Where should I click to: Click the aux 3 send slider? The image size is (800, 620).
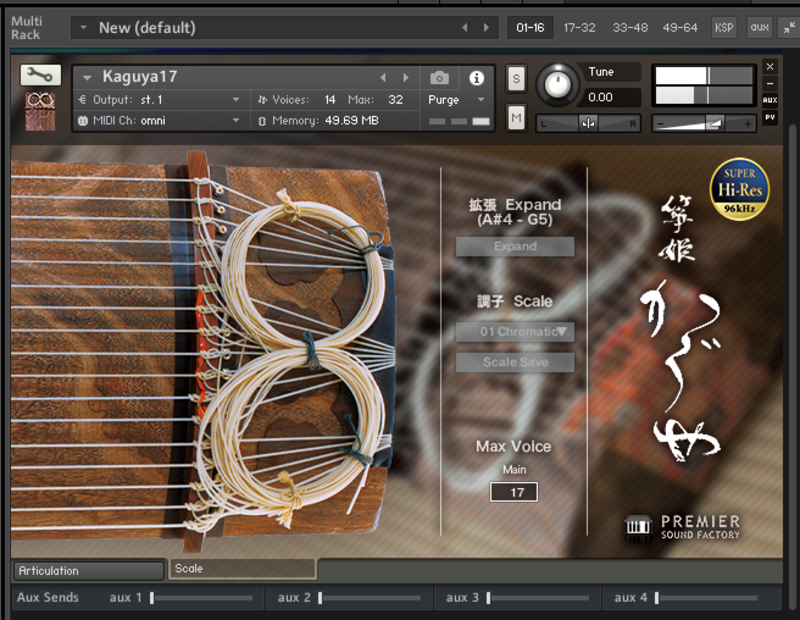coord(488,598)
